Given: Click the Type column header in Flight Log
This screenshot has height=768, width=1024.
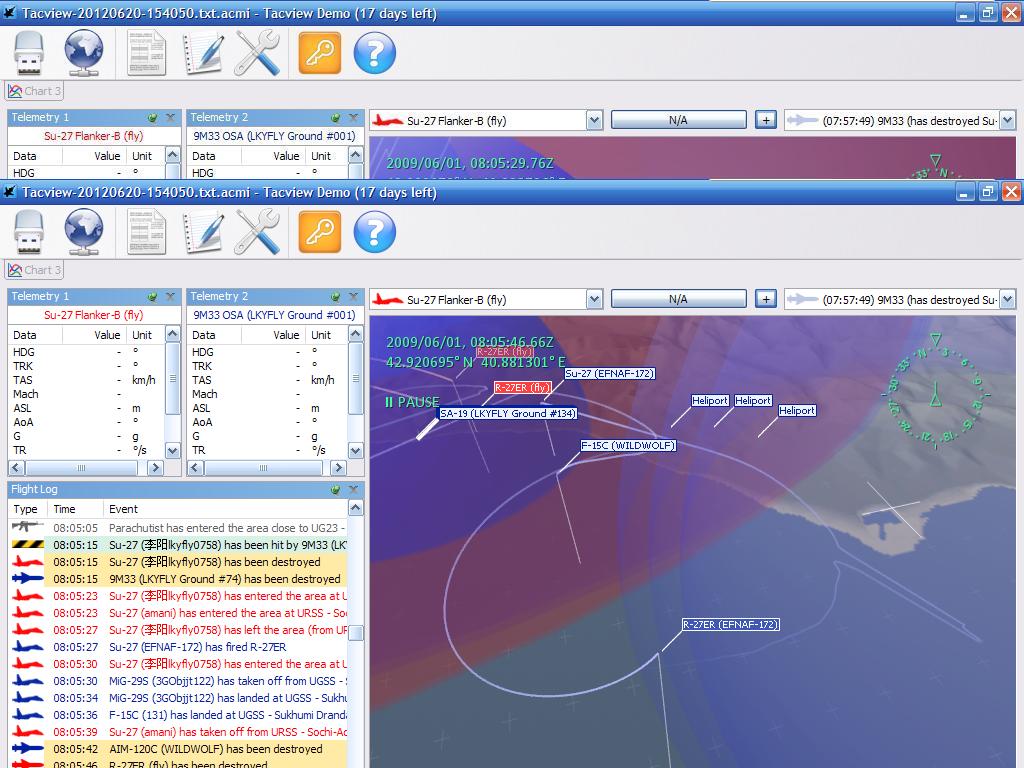Looking at the screenshot, I should click(27, 509).
